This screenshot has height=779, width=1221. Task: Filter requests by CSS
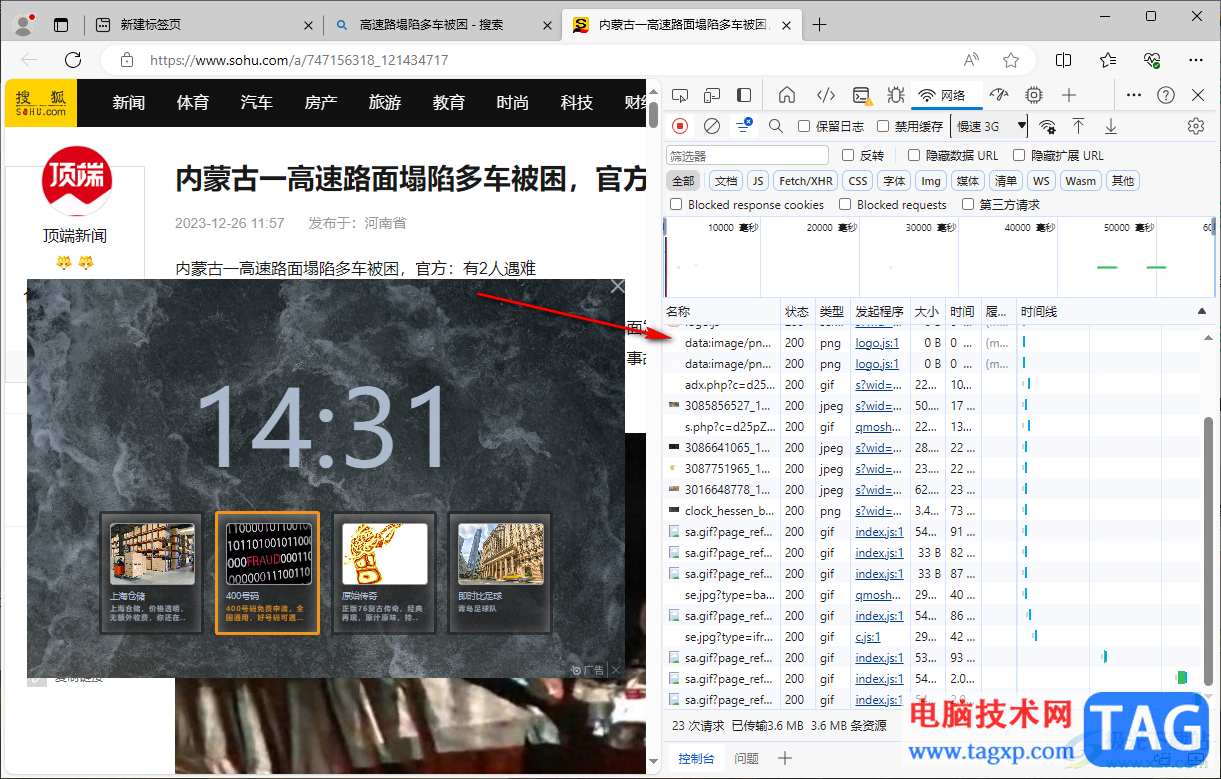858,181
